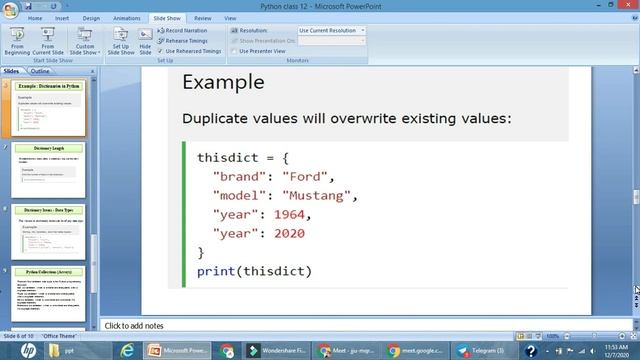Open the Review ribbon tab
The image size is (640, 360).
click(202, 18)
